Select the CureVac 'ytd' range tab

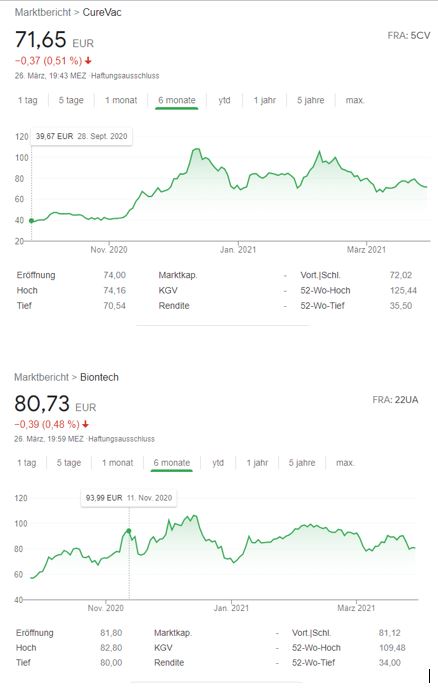[x=224, y=100]
